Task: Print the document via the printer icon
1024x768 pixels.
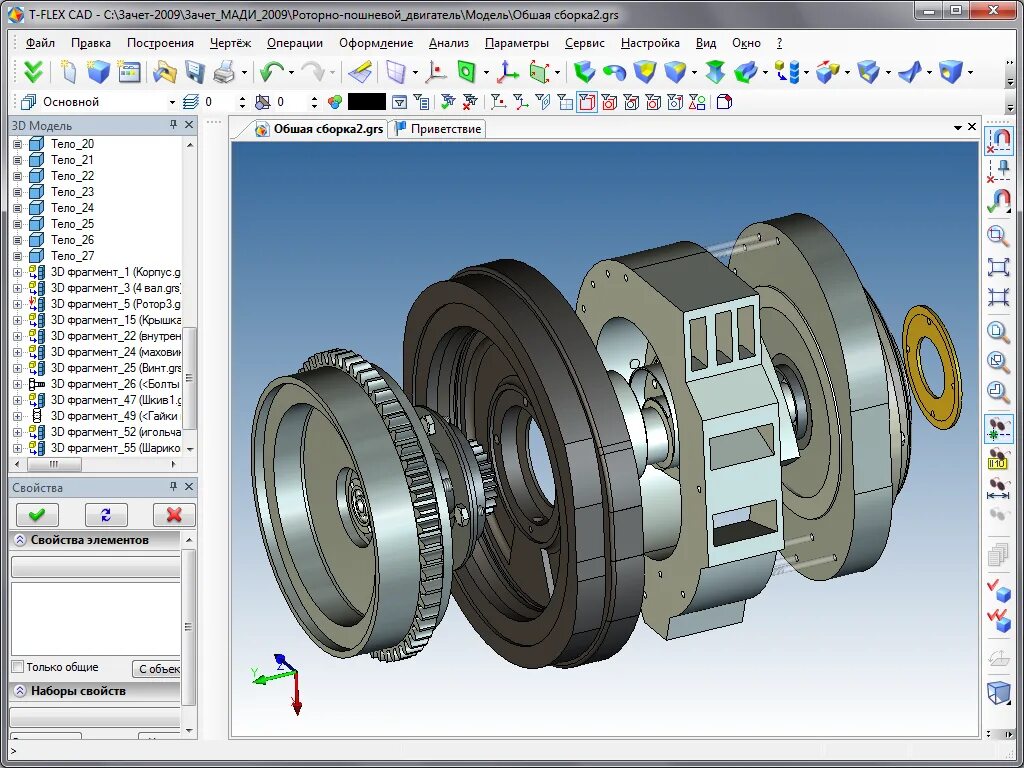Action: 224,72
